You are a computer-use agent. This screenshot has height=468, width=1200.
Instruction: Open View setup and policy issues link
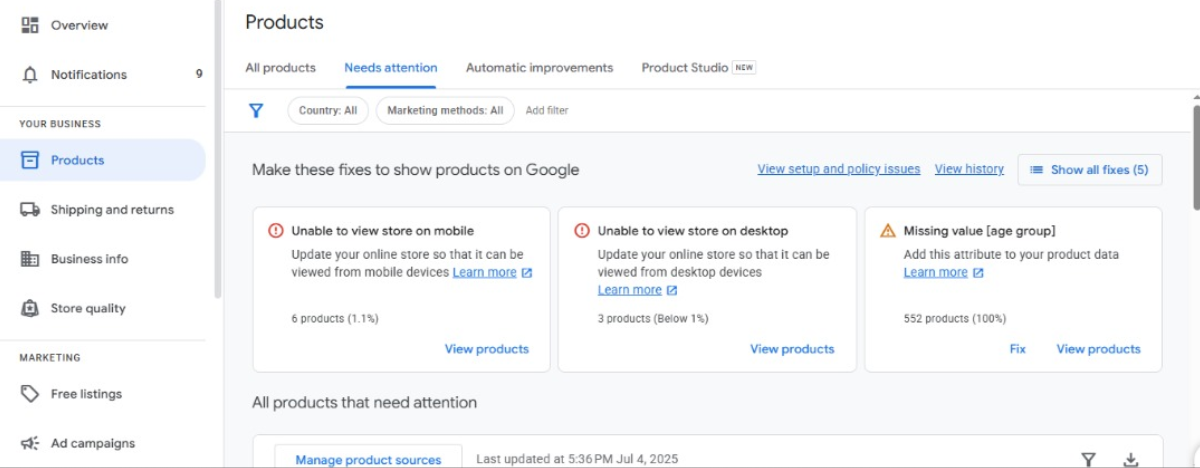pyautogui.click(x=838, y=169)
